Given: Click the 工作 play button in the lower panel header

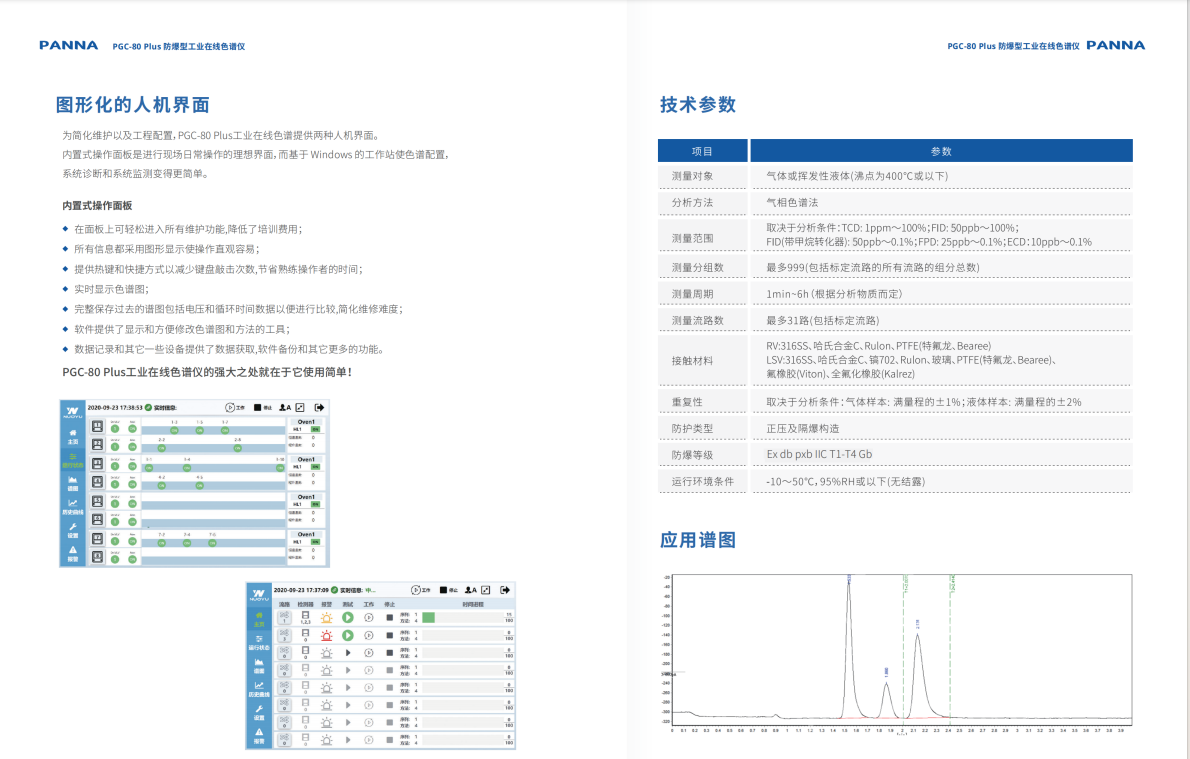Looking at the screenshot, I should point(414,590).
